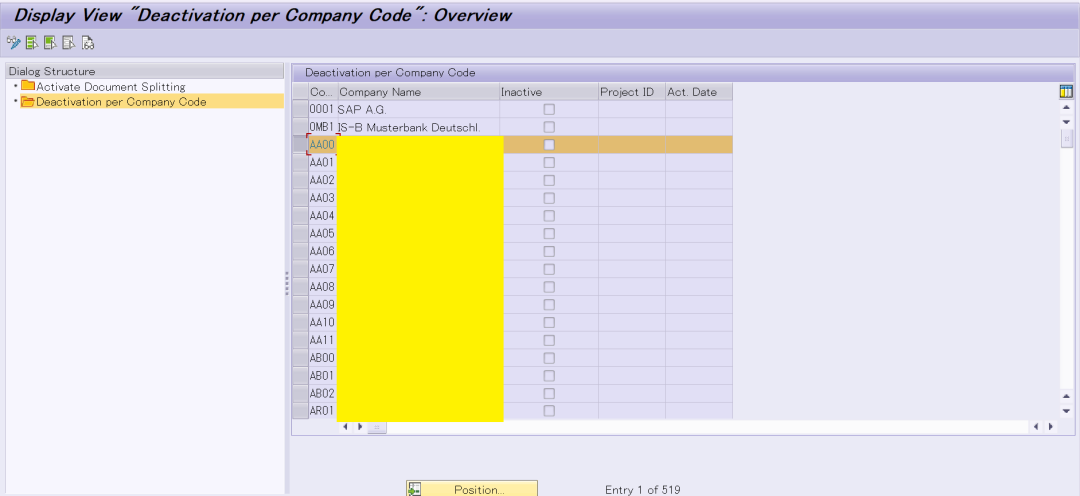Viewport: 1080px width, 496px height.
Task: Click the table's bottom page-up scroll arrow
Action: 1066,397
